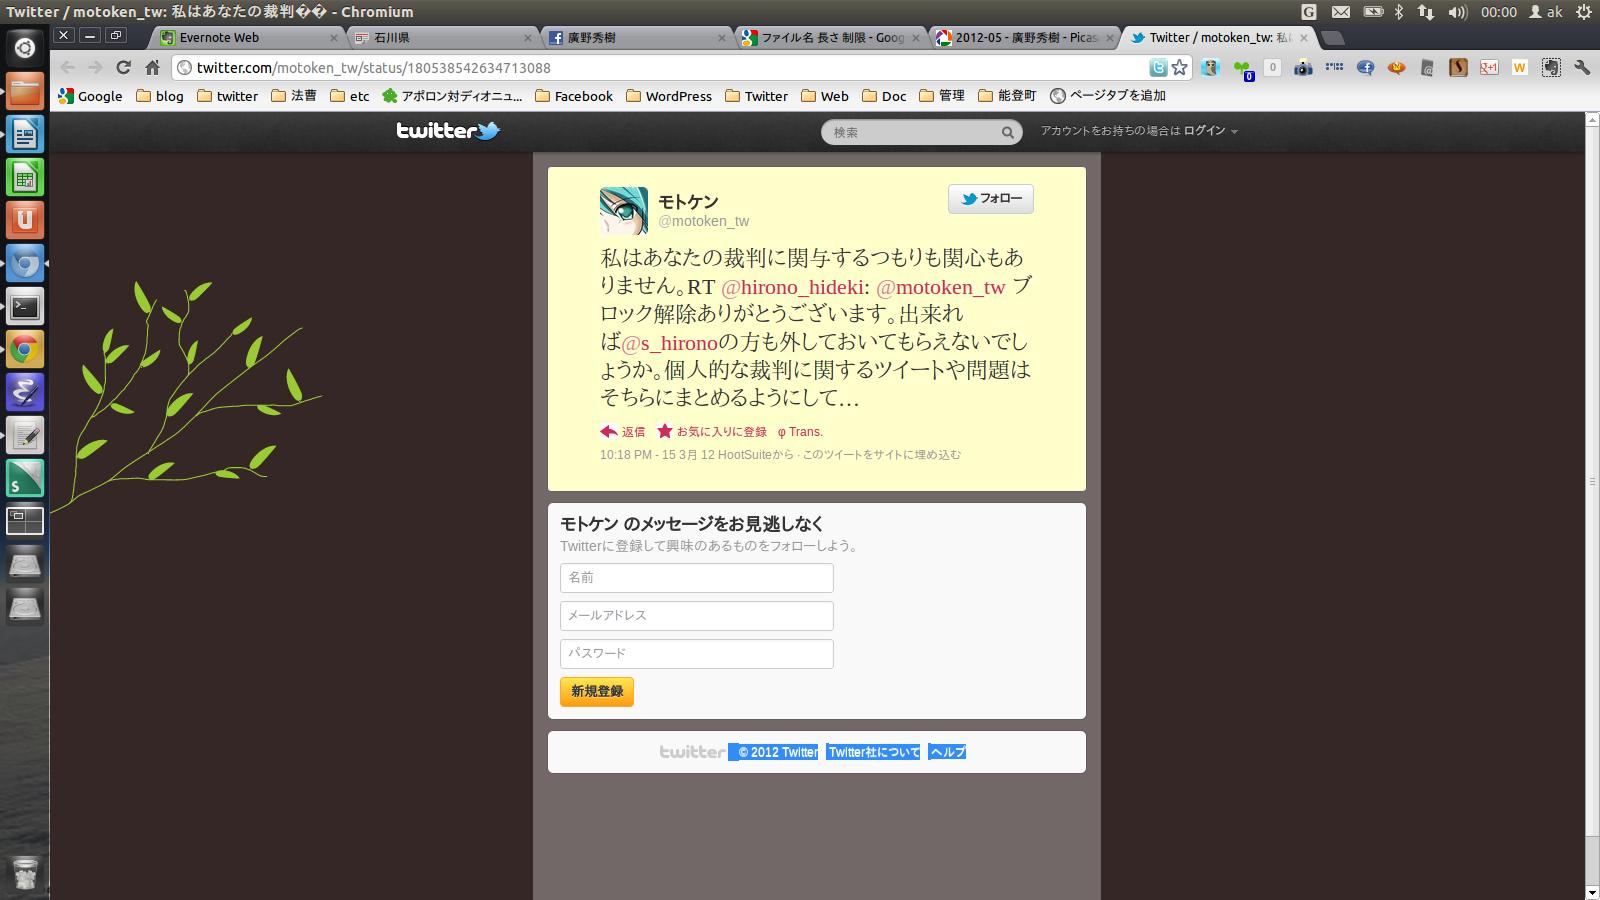Reload the current page
This screenshot has height=900, width=1600.
123,67
